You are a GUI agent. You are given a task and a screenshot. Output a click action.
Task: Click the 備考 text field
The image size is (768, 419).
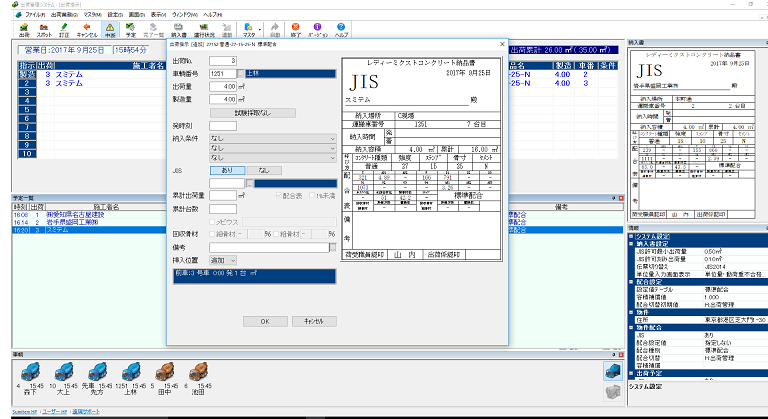269,247
